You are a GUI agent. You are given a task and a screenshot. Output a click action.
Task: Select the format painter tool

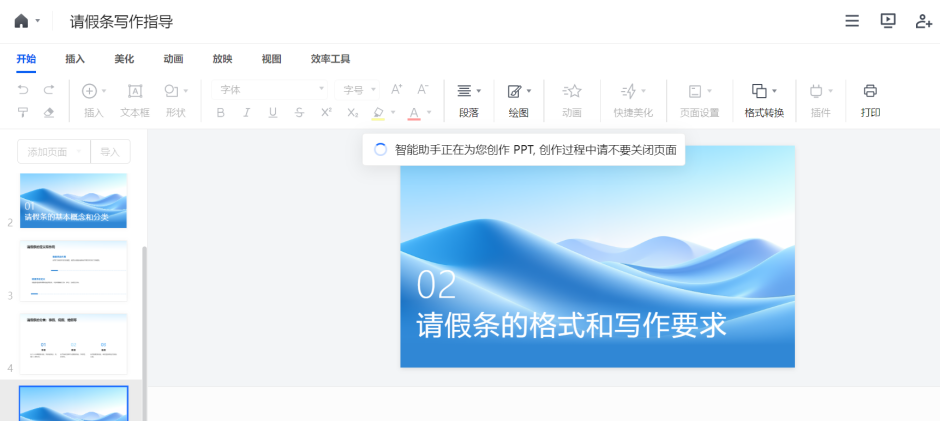(24, 112)
